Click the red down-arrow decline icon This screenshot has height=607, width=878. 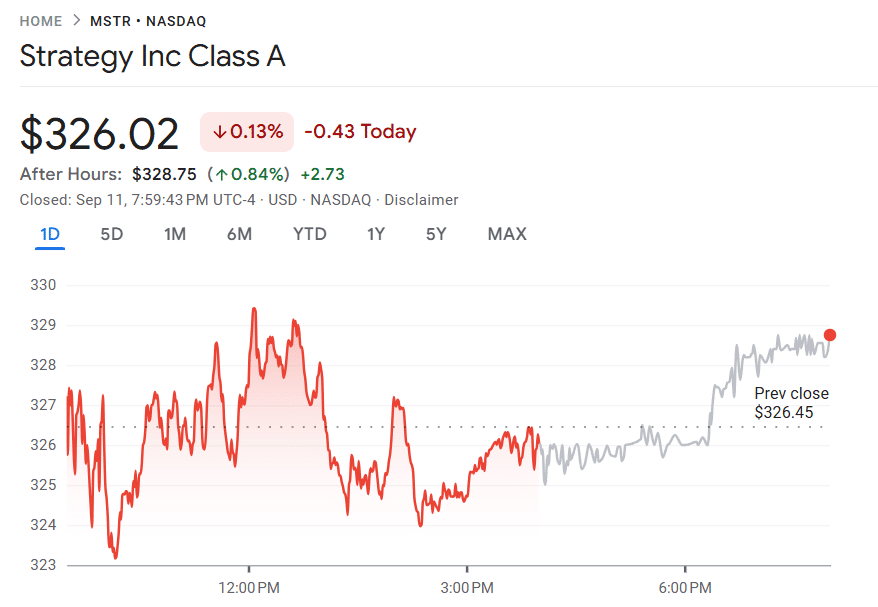pyautogui.click(x=219, y=131)
